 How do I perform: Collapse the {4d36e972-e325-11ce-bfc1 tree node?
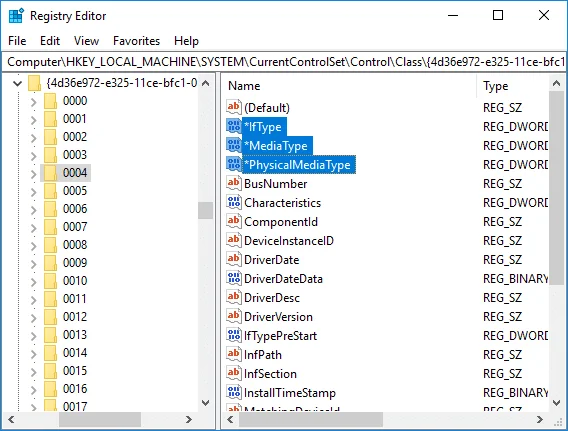[x=17, y=84]
